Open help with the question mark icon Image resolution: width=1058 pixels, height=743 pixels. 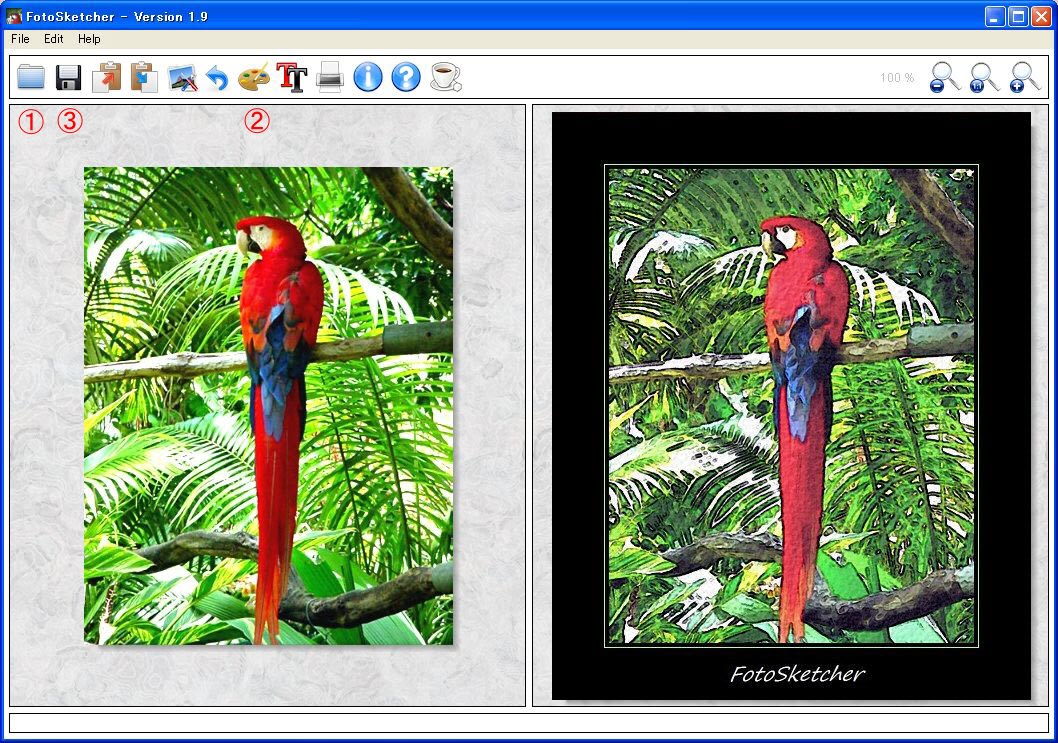pyautogui.click(x=406, y=77)
